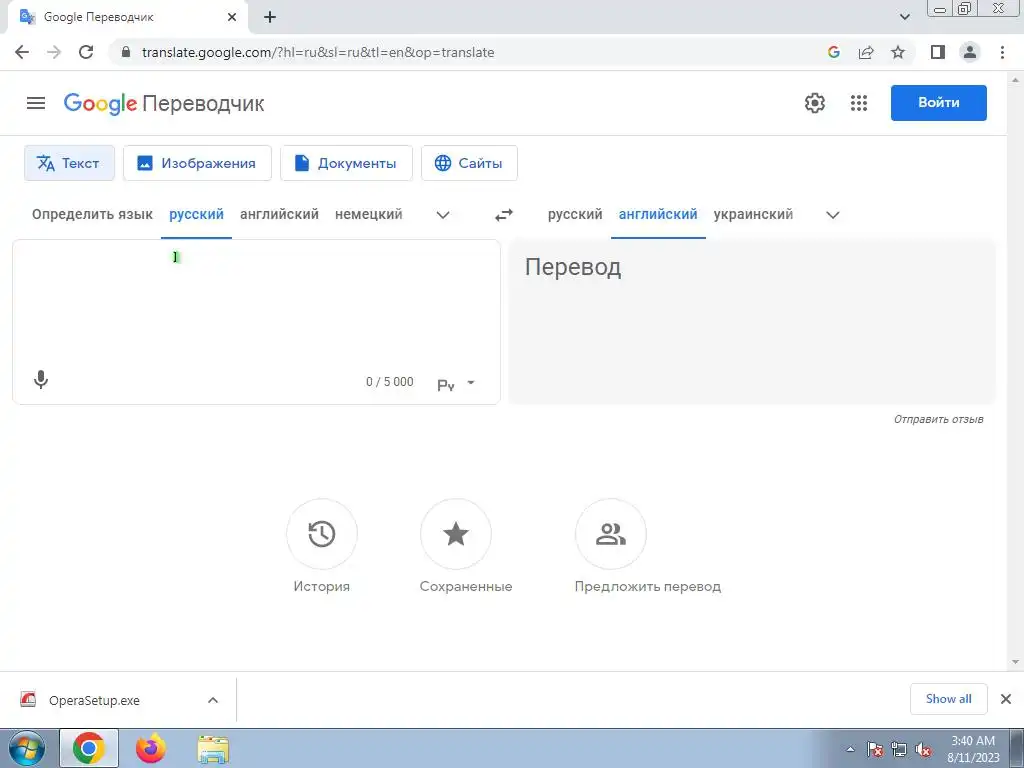The image size is (1024, 768).
Task: Click the Войти sign-in button
Action: tap(938, 103)
